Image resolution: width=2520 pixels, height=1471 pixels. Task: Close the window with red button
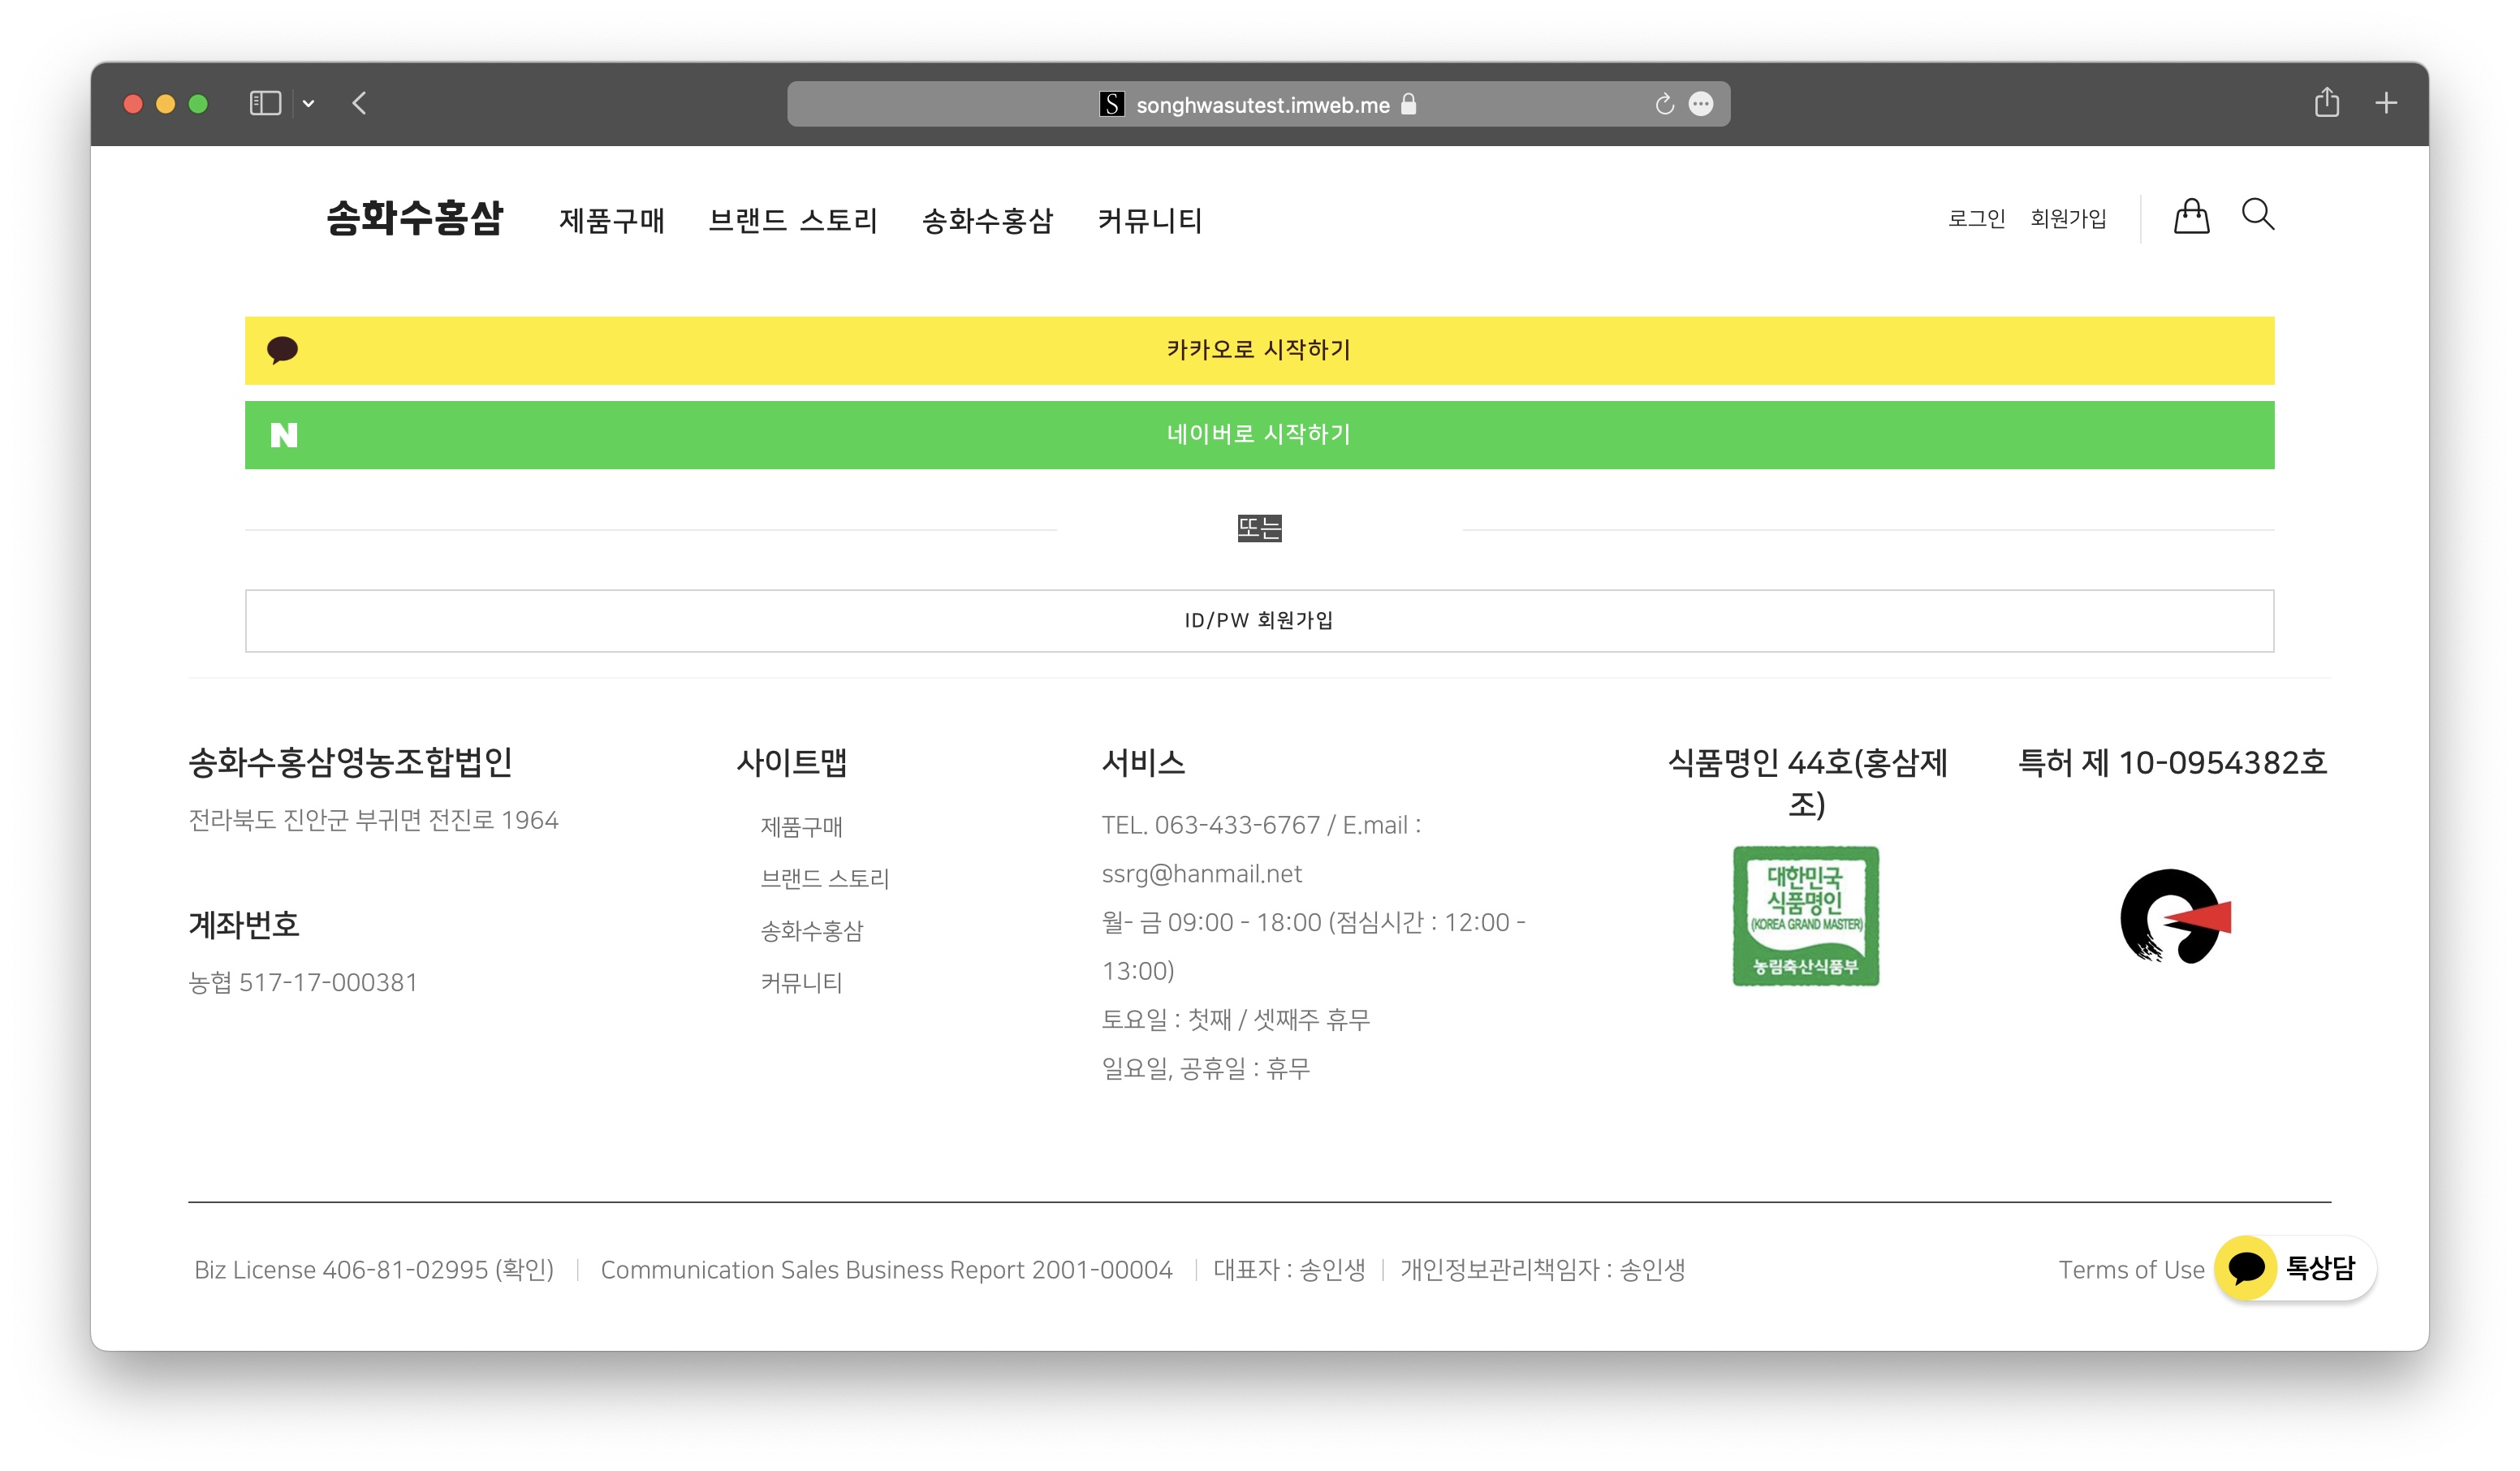pos(133,104)
